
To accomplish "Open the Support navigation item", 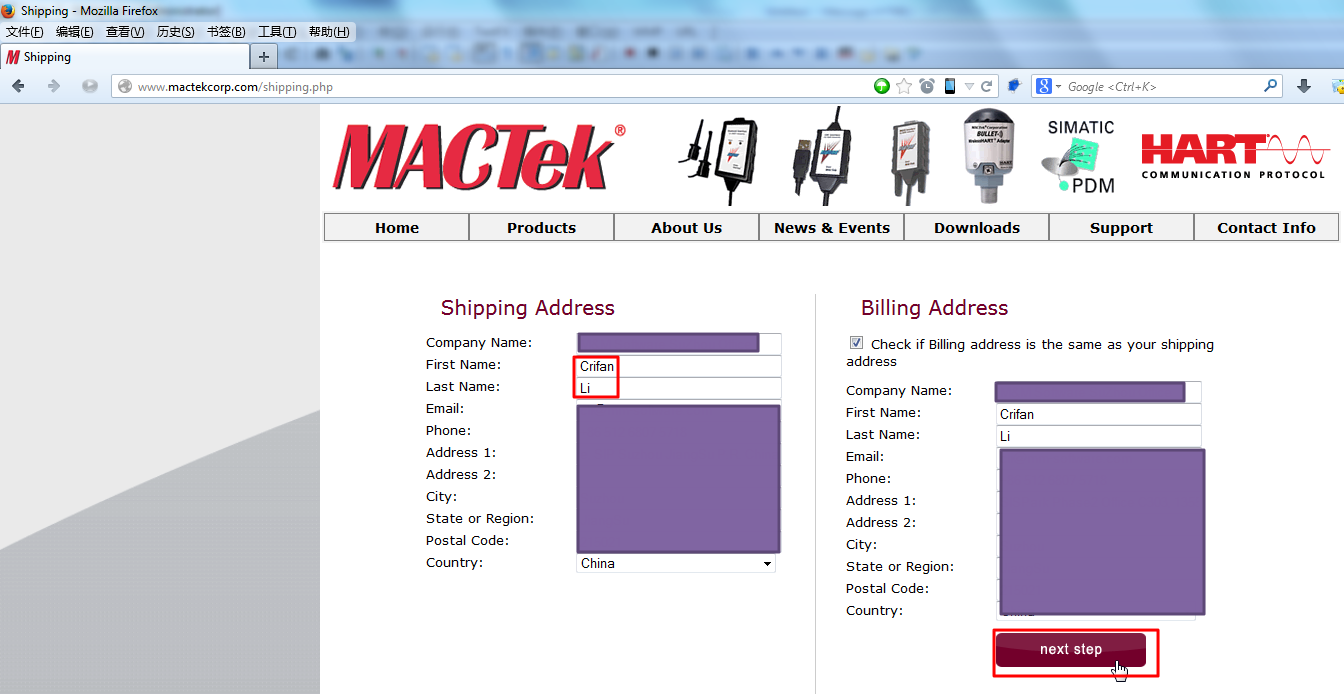I will 1121,227.
